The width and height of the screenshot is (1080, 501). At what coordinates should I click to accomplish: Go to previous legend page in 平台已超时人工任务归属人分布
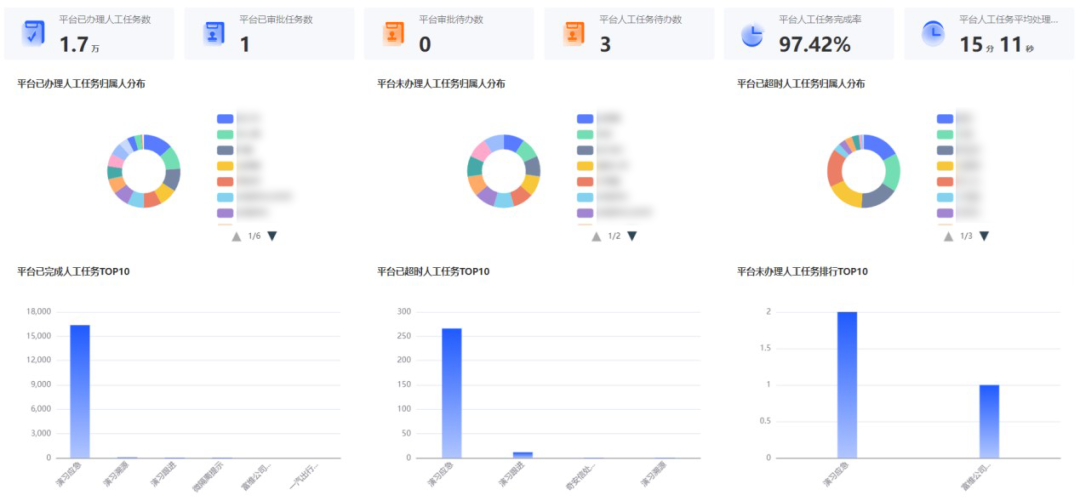click(x=957, y=236)
